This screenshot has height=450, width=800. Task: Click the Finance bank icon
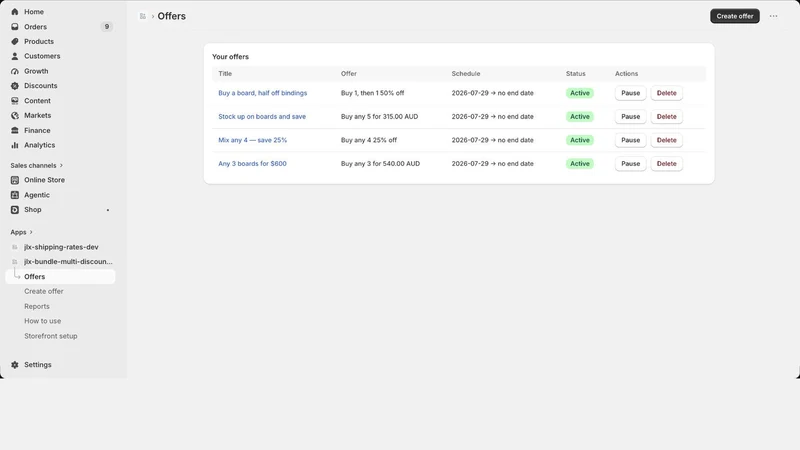coord(15,130)
